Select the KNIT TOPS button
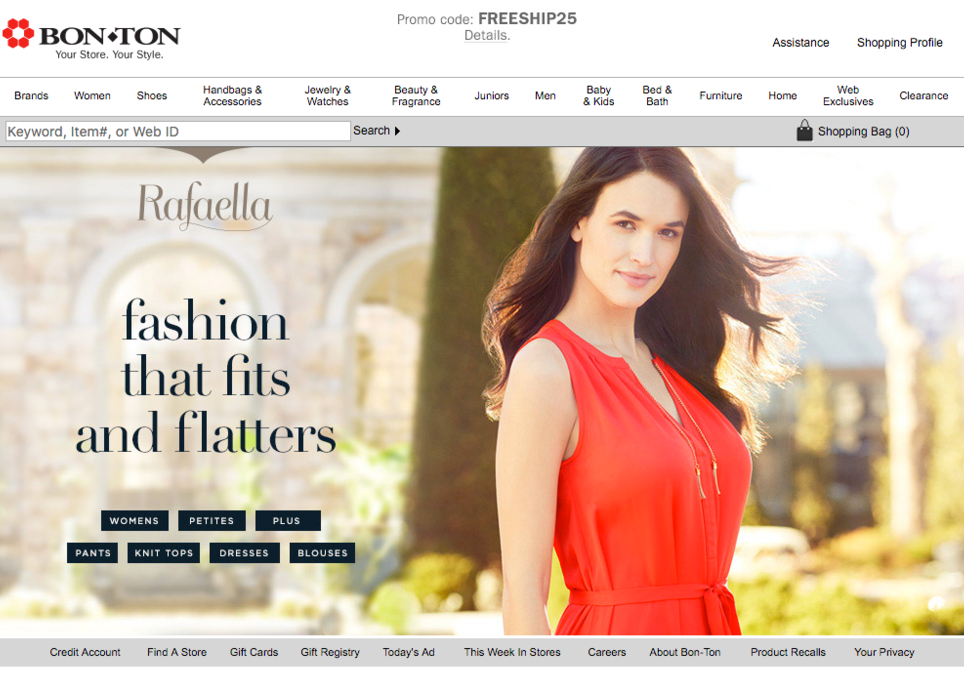The height and width of the screenshot is (697, 964). click(x=164, y=553)
